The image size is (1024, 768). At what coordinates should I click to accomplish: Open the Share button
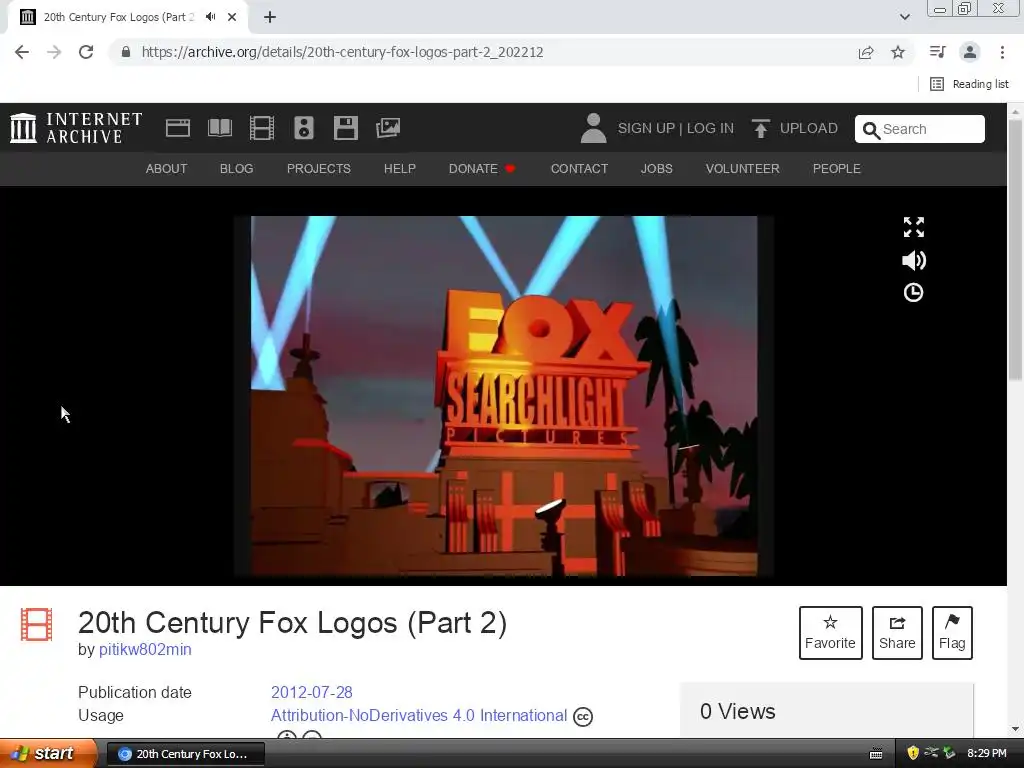(x=897, y=633)
